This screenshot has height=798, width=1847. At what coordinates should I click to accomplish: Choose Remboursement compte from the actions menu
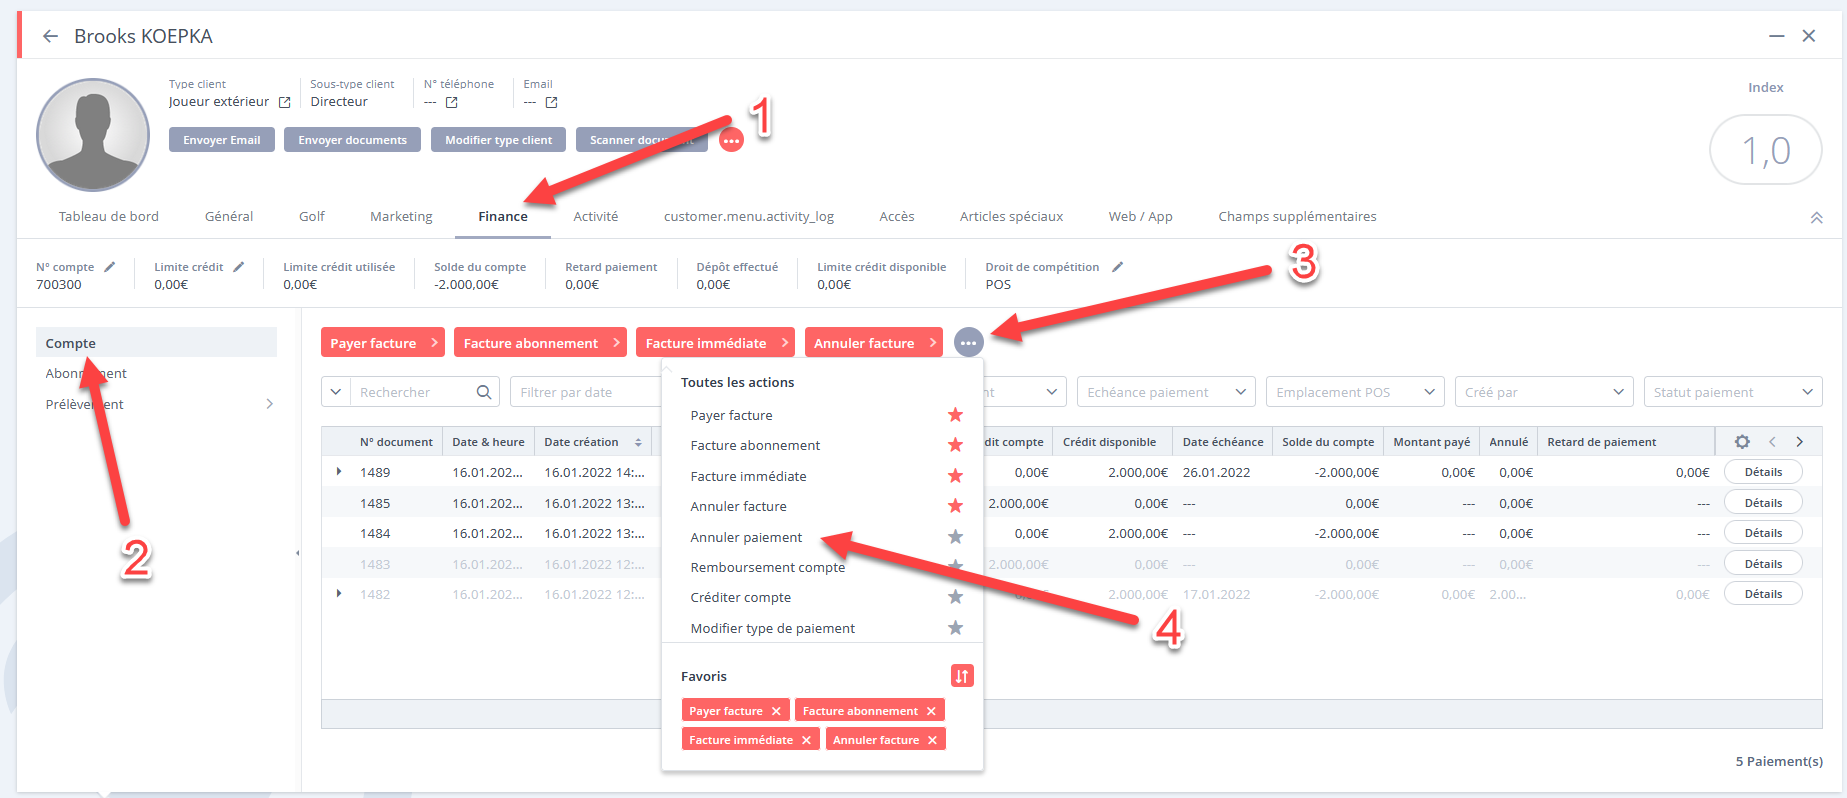(768, 567)
